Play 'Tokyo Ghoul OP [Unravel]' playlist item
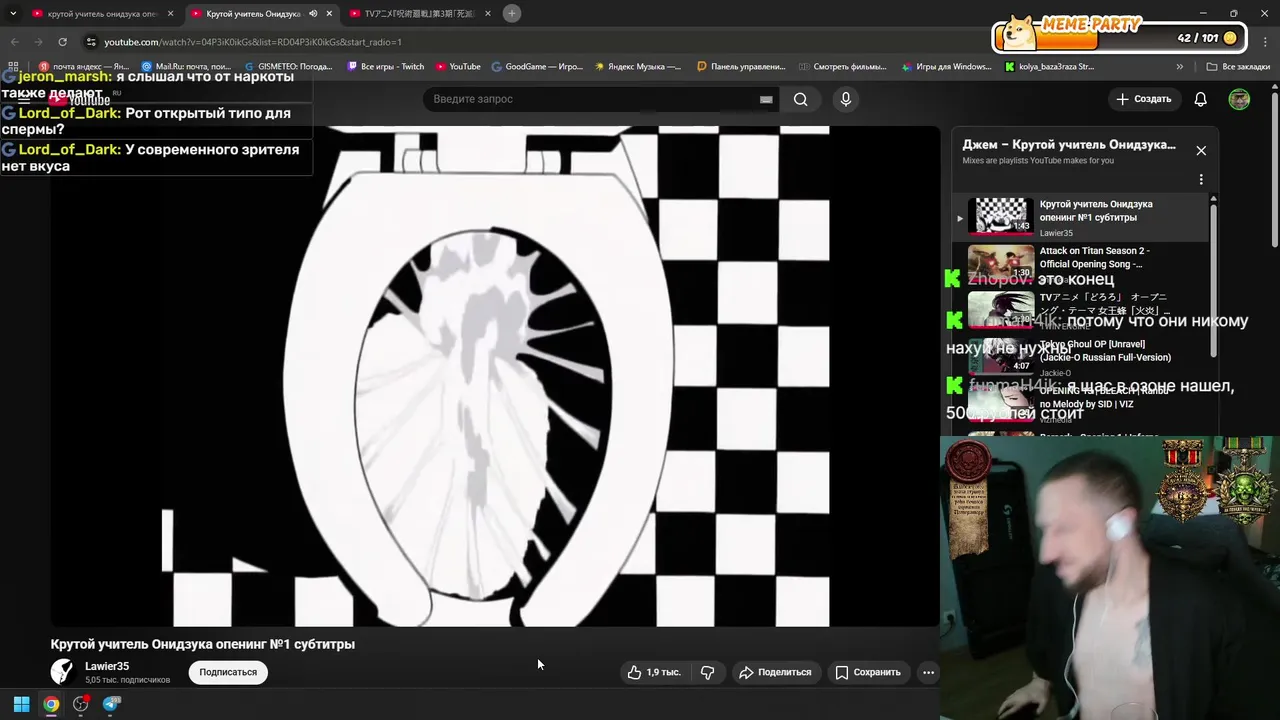 click(1082, 356)
